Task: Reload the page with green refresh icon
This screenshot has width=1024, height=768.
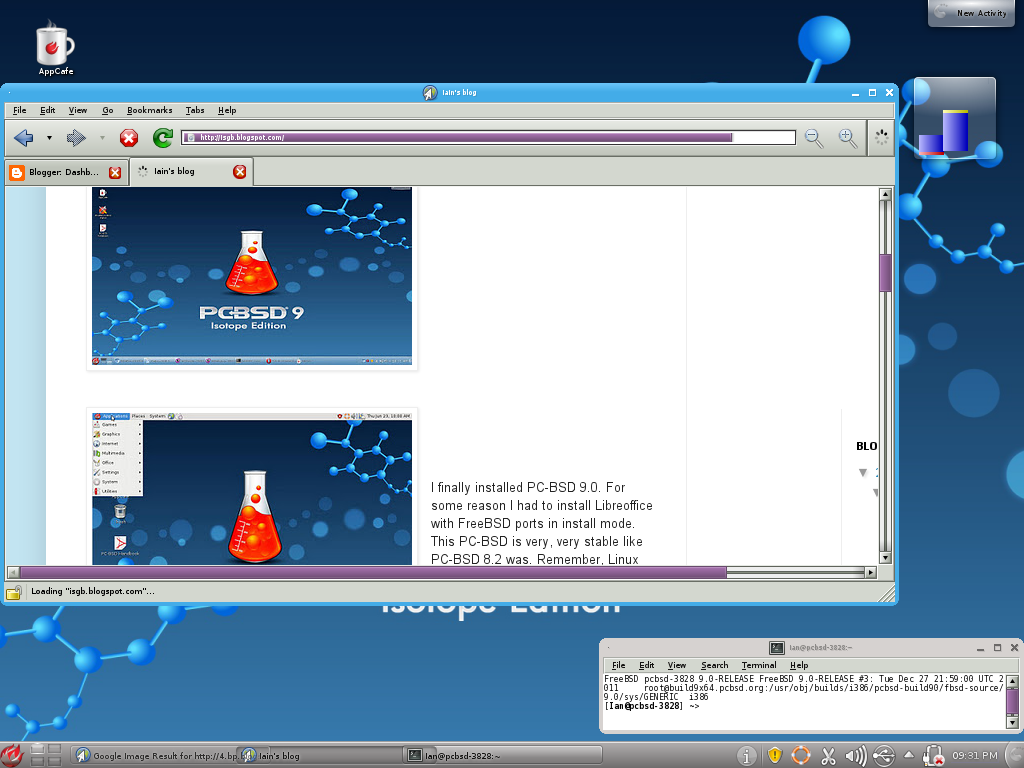Action: click(x=163, y=138)
